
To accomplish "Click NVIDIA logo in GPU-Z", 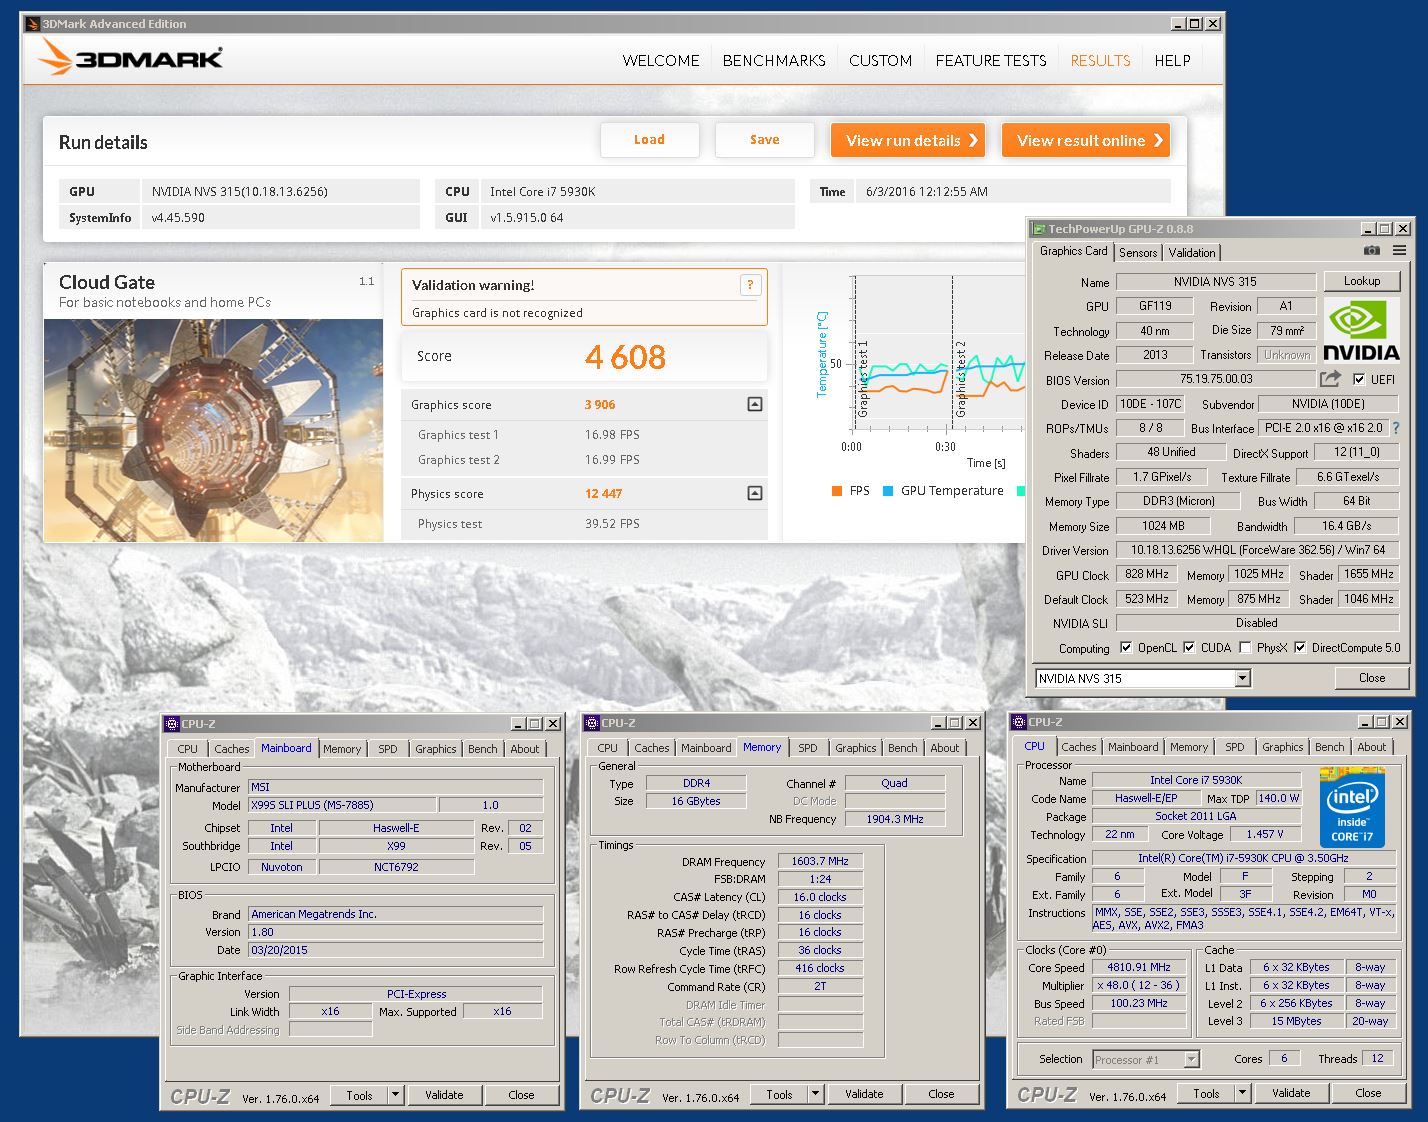I will 1361,331.
